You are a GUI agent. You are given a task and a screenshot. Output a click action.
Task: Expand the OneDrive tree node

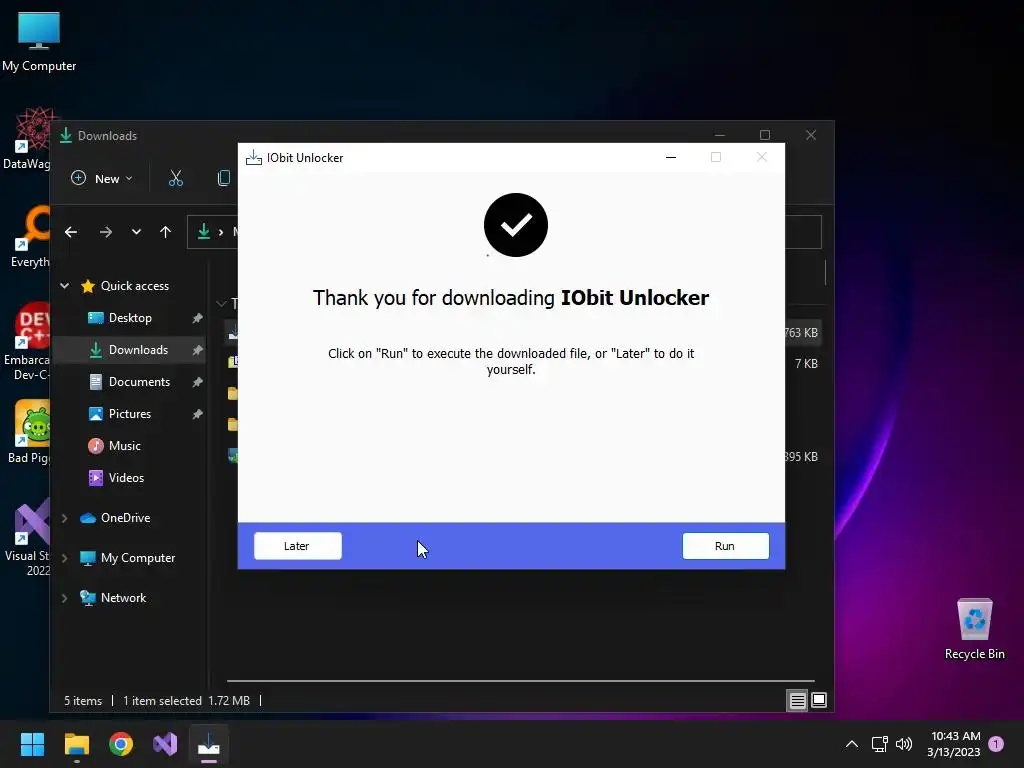pos(65,518)
